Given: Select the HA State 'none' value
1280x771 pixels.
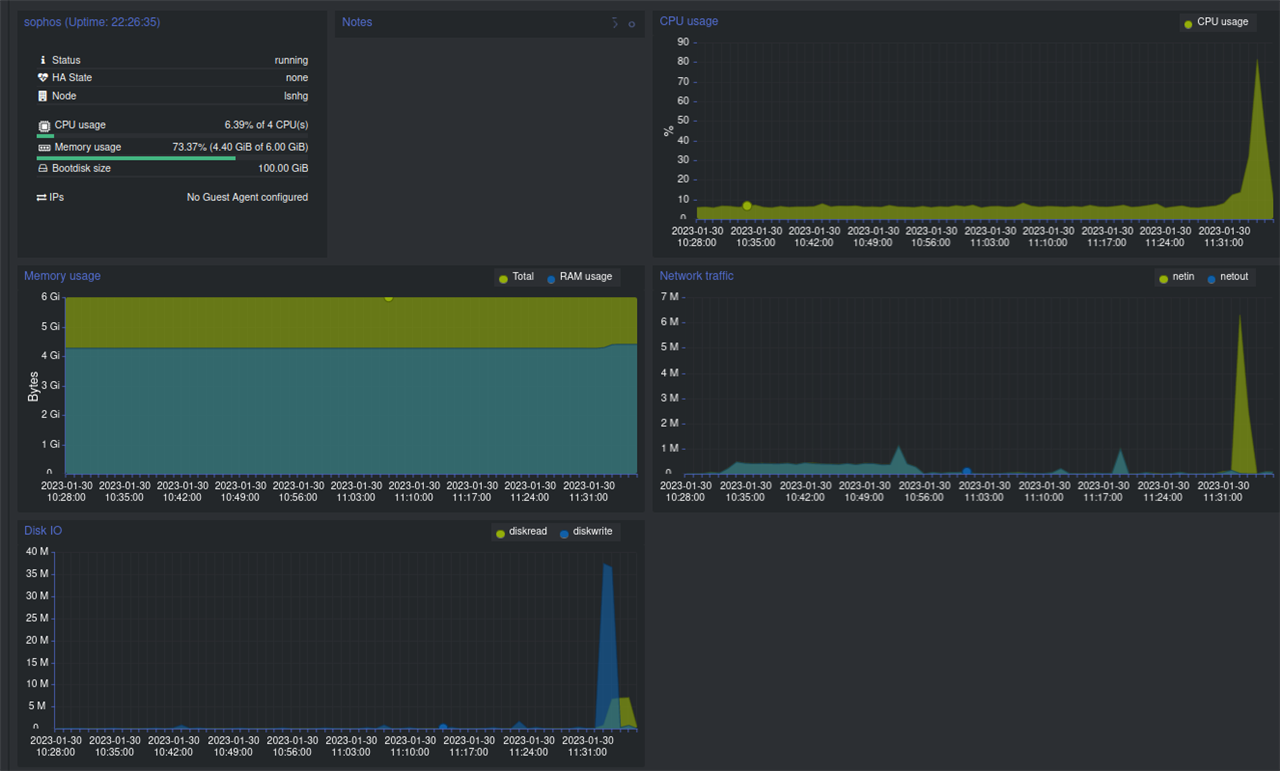Looking at the screenshot, I should 297,78.
